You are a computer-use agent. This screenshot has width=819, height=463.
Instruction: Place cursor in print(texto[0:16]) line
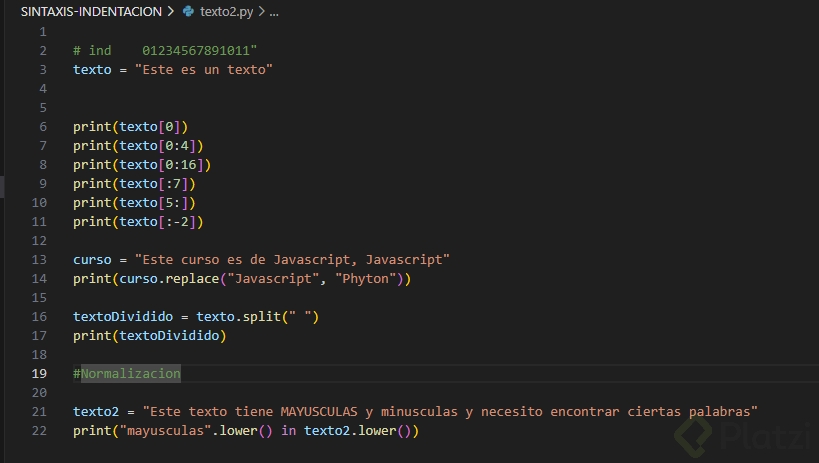click(x=142, y=165)
